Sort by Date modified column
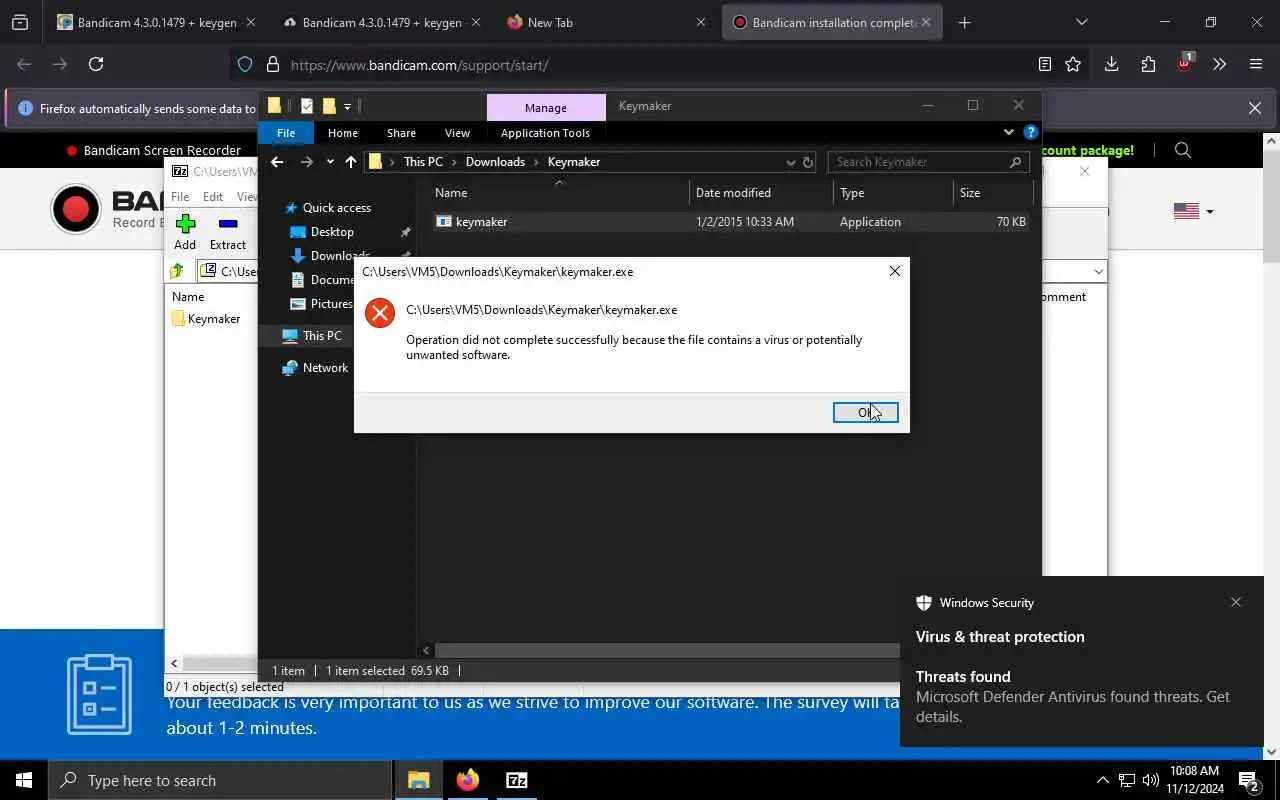 [x=761, y=193]
